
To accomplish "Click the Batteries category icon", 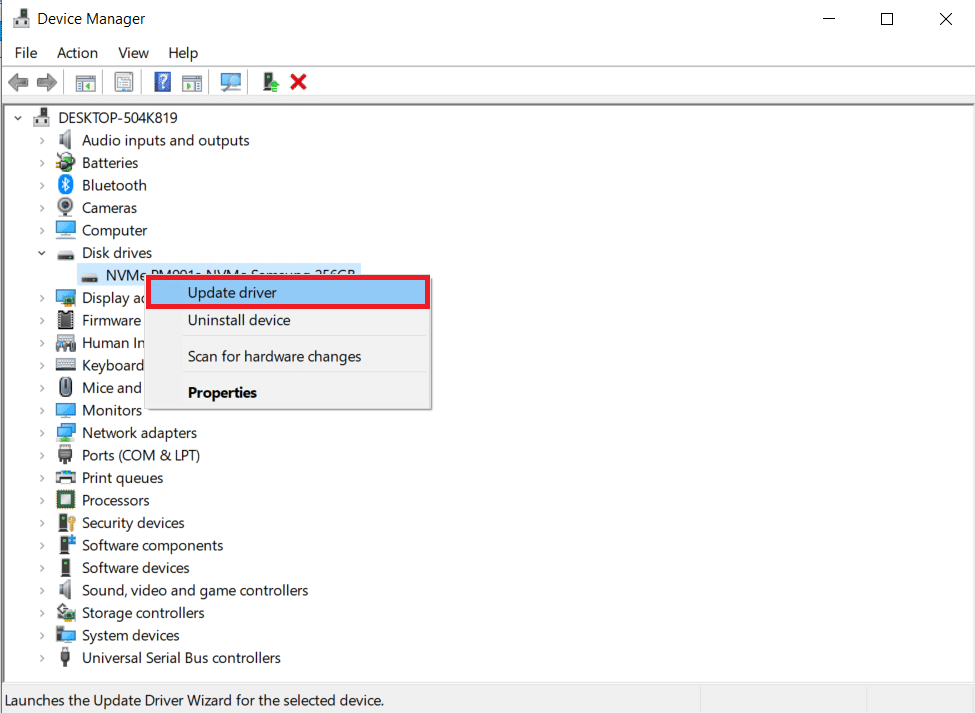I will pos(65,163).
